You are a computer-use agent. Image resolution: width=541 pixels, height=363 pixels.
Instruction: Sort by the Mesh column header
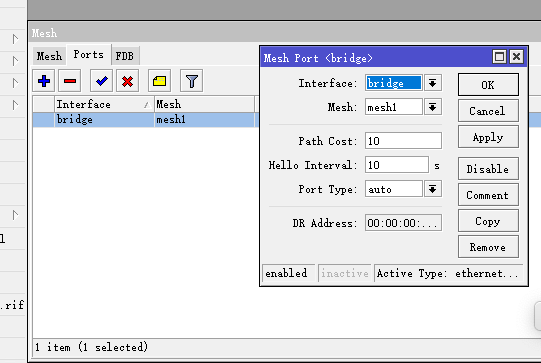204,104
